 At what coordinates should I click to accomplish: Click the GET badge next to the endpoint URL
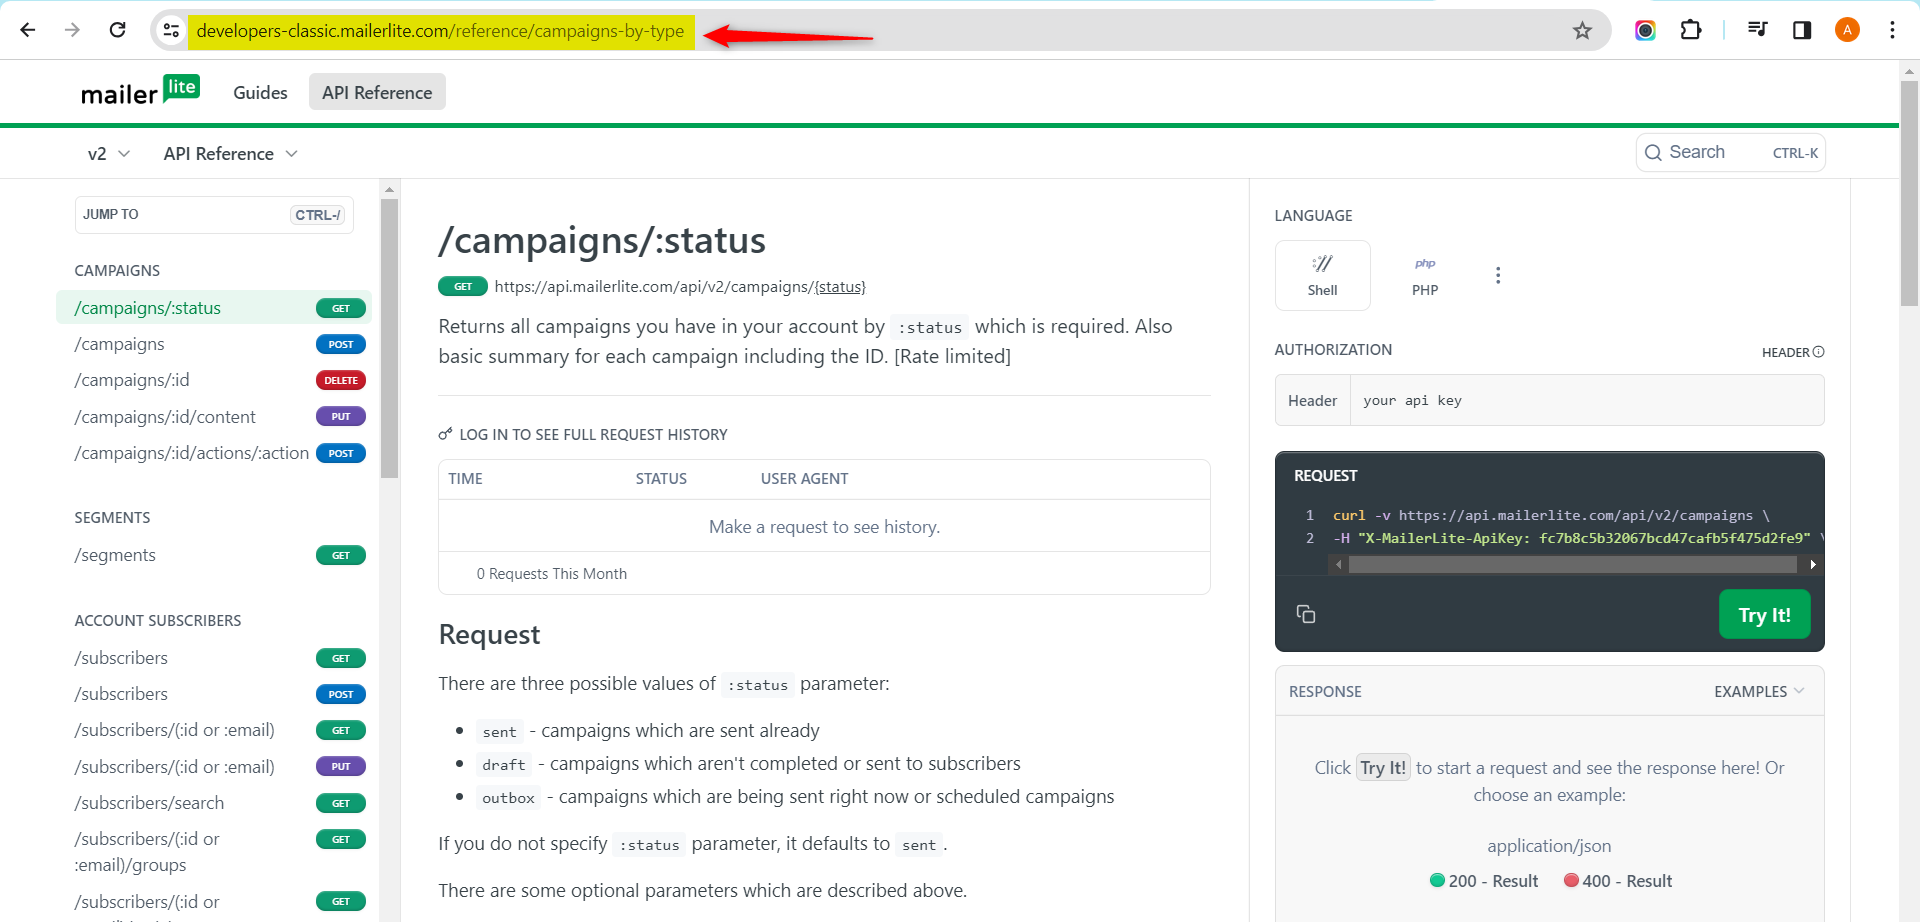463,287
